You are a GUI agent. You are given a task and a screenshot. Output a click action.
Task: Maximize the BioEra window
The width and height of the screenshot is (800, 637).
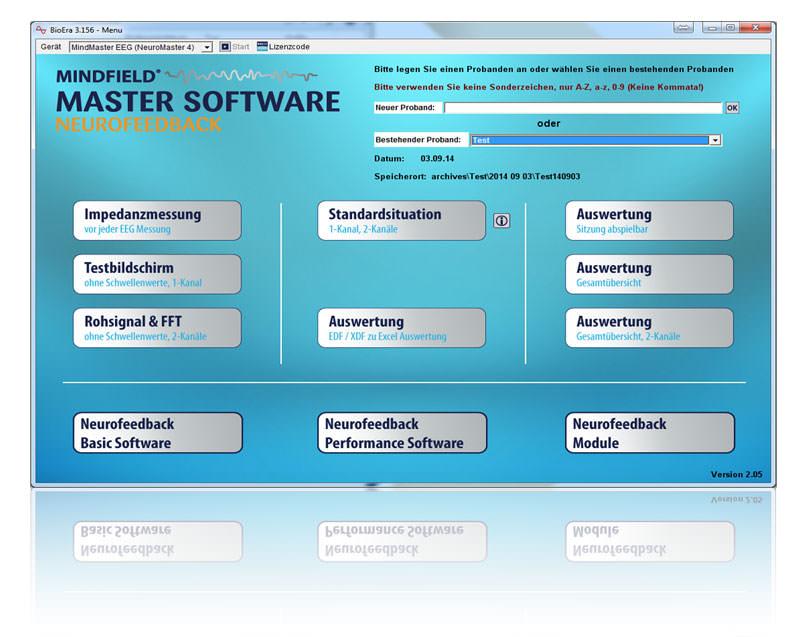pos(731,28)
